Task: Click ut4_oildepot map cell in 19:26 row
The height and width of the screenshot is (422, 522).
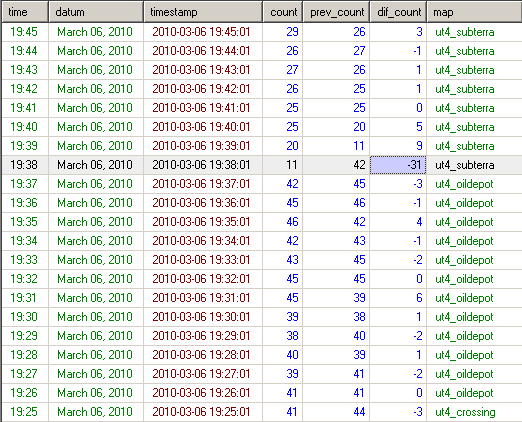Action: click(475, 393)
